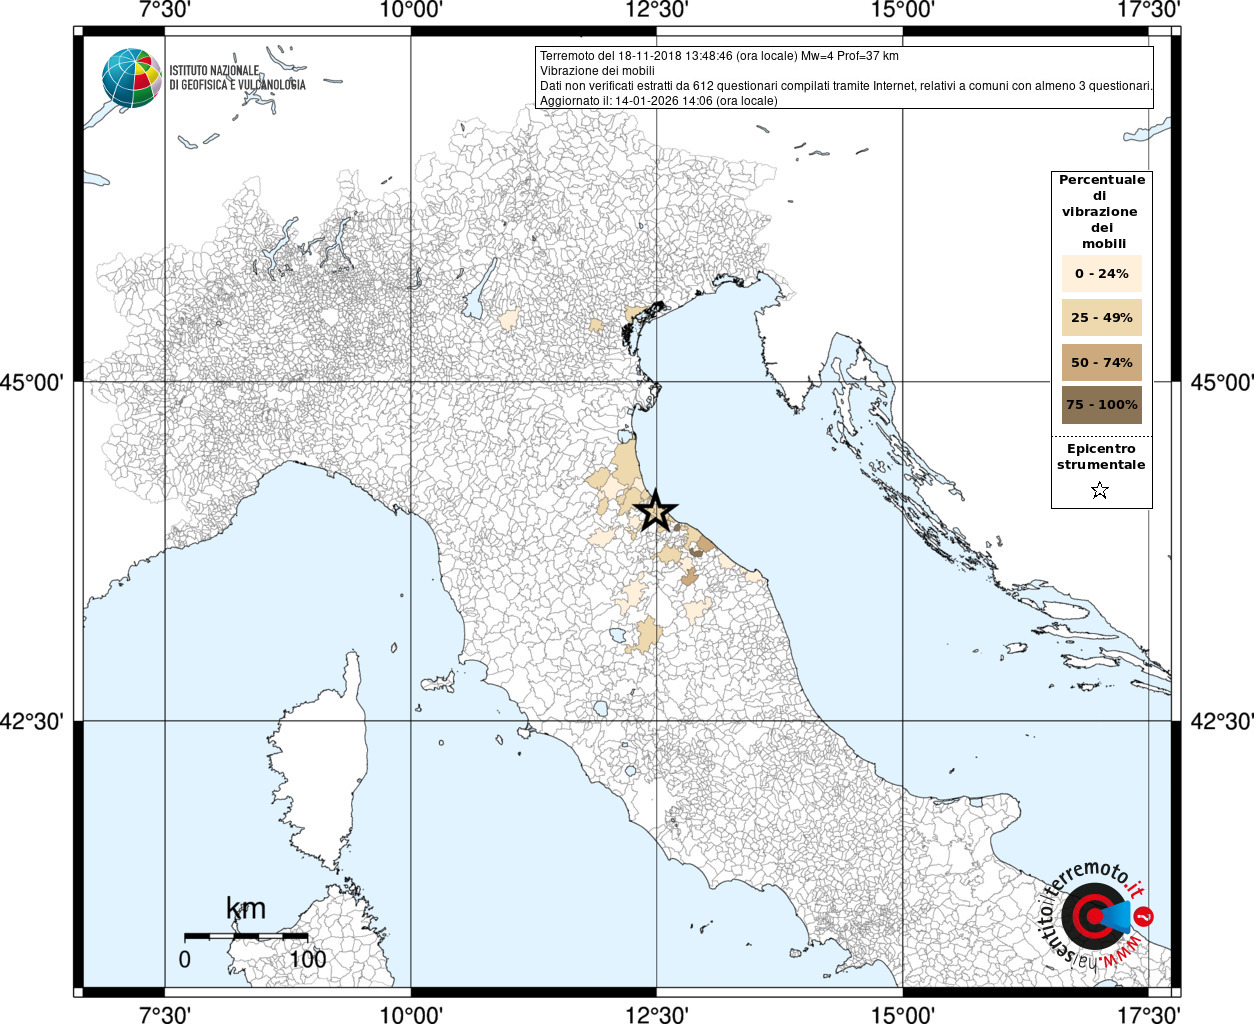The height and width of the screenshot is (1024, 1254).
Task: Click the bottom 12°30' longitude label
Action: click(657, 1014)
